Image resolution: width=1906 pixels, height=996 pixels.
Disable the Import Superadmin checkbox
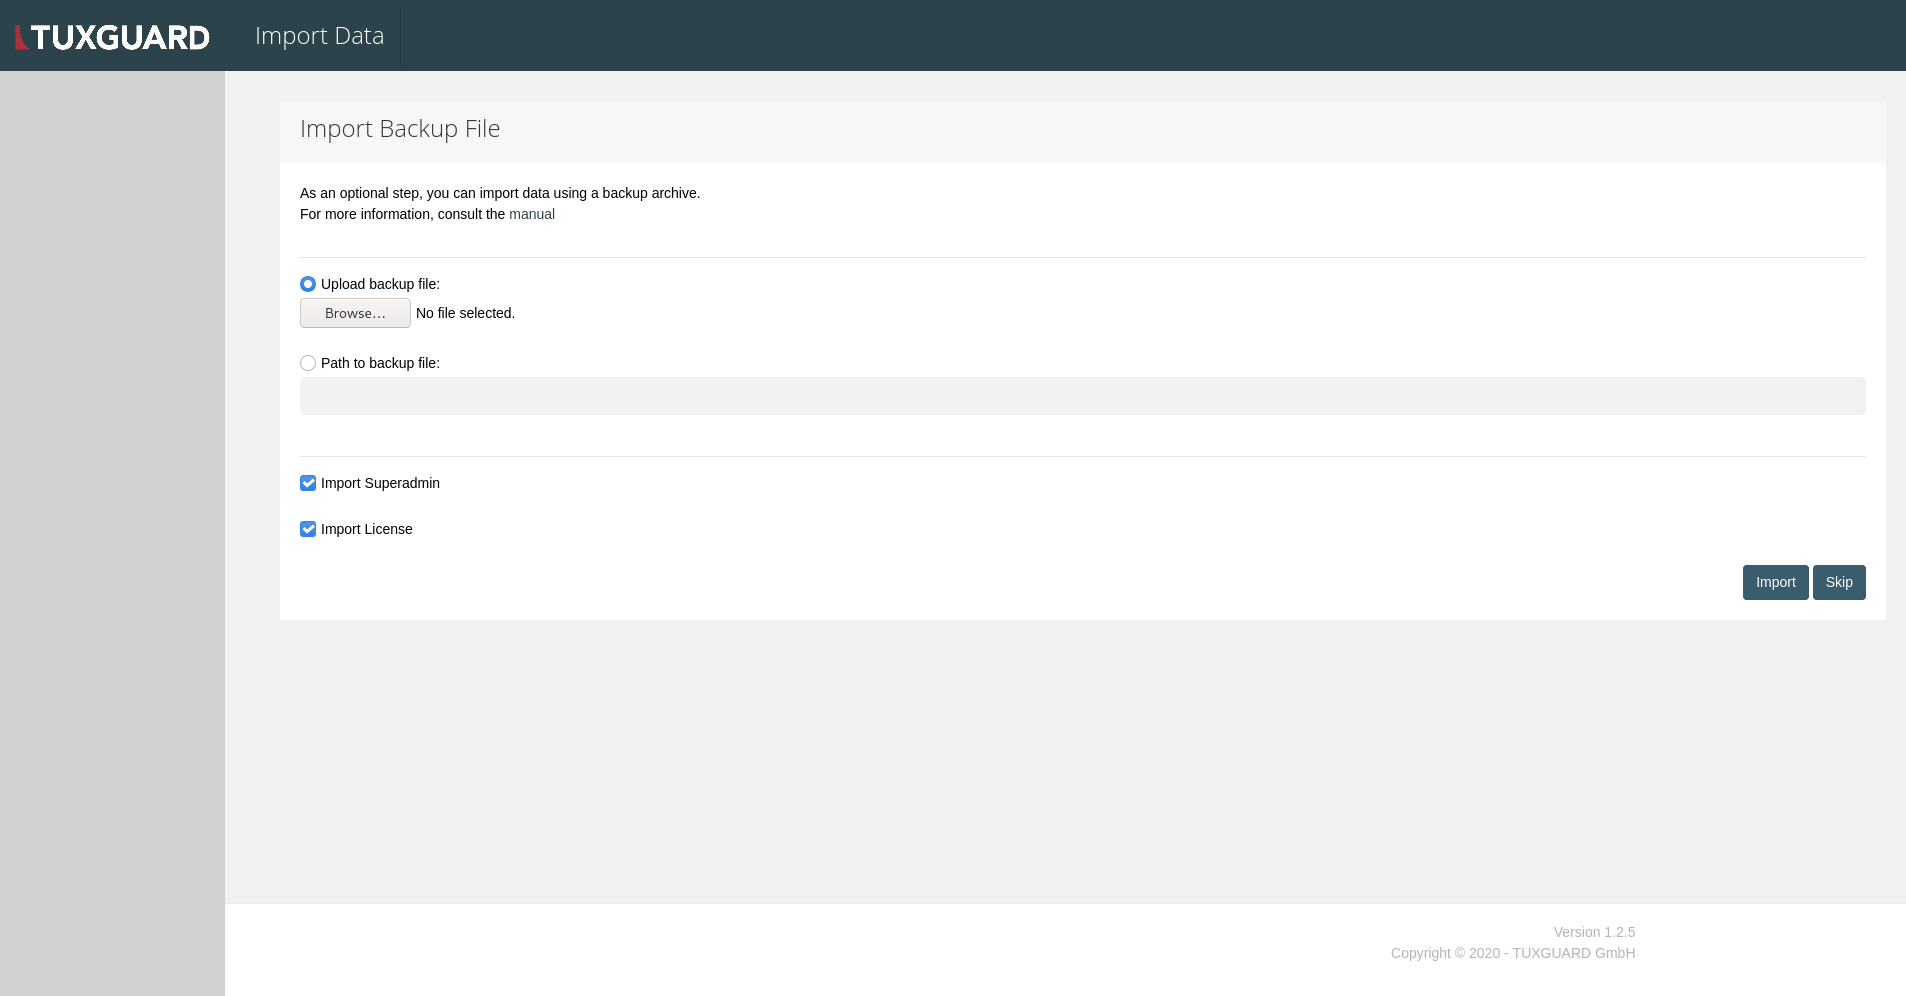[307, 483]
